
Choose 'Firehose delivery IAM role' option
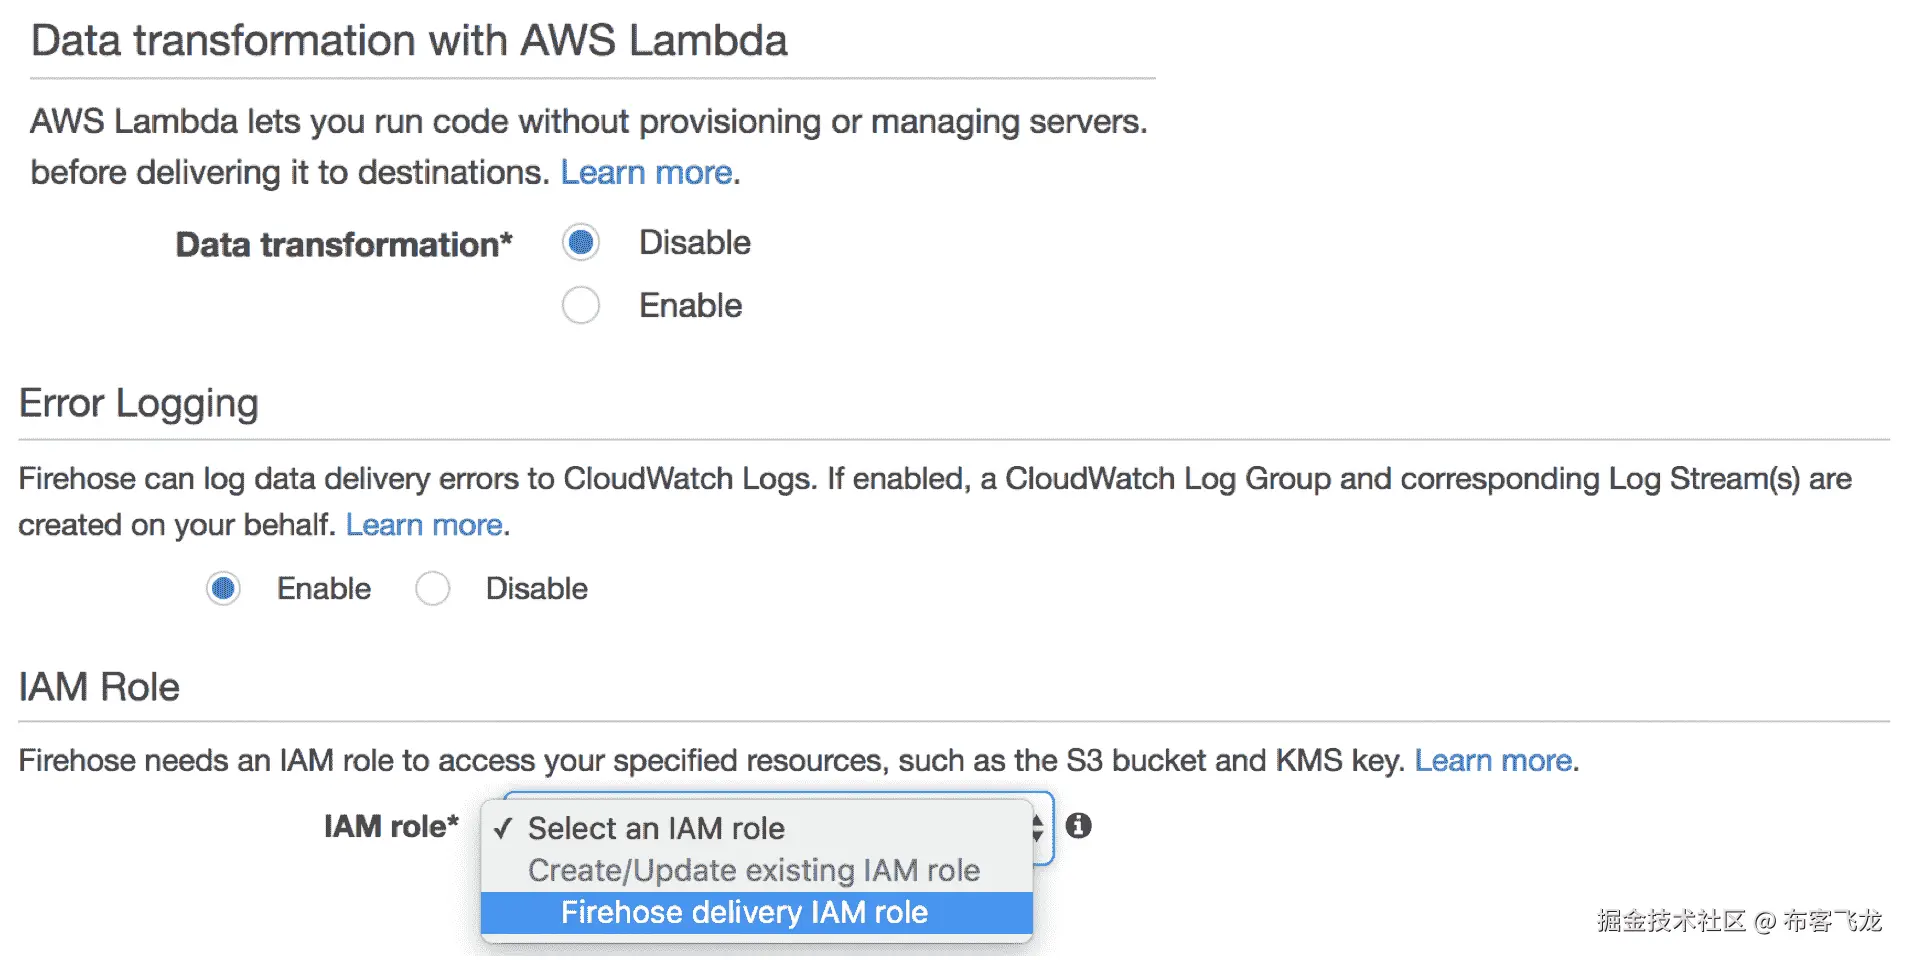[744, 912]
